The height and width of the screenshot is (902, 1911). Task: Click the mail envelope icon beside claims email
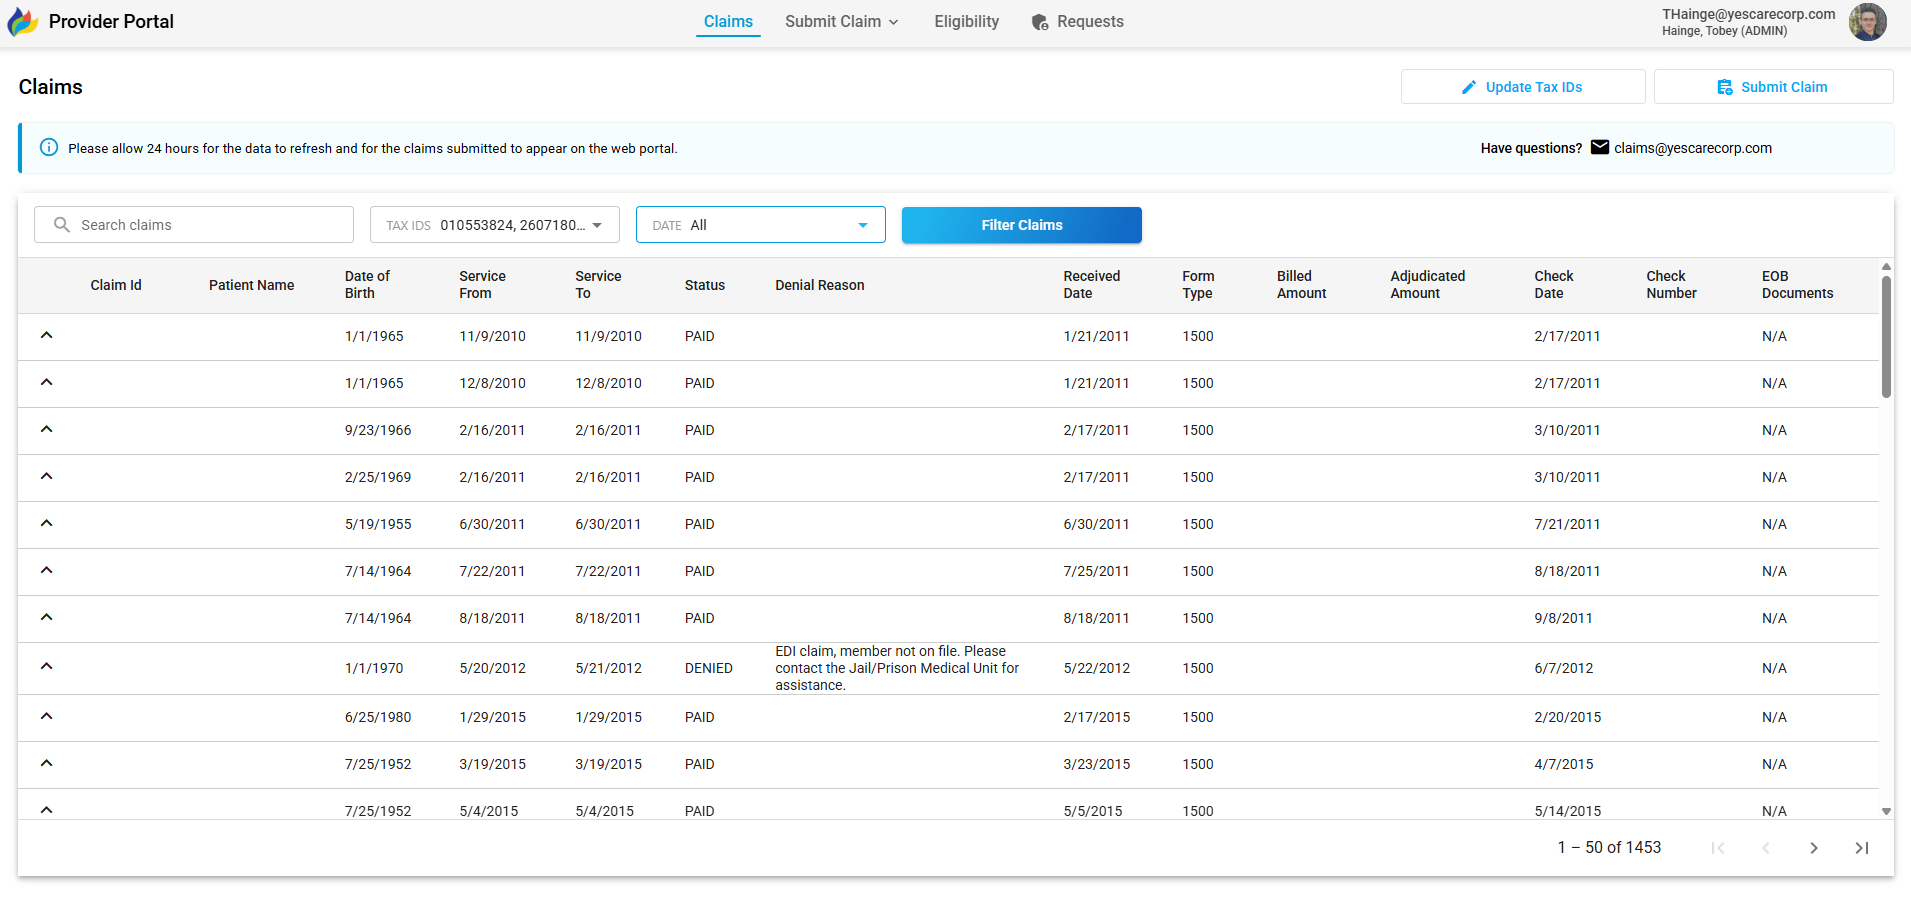(x=1600, y=148)
